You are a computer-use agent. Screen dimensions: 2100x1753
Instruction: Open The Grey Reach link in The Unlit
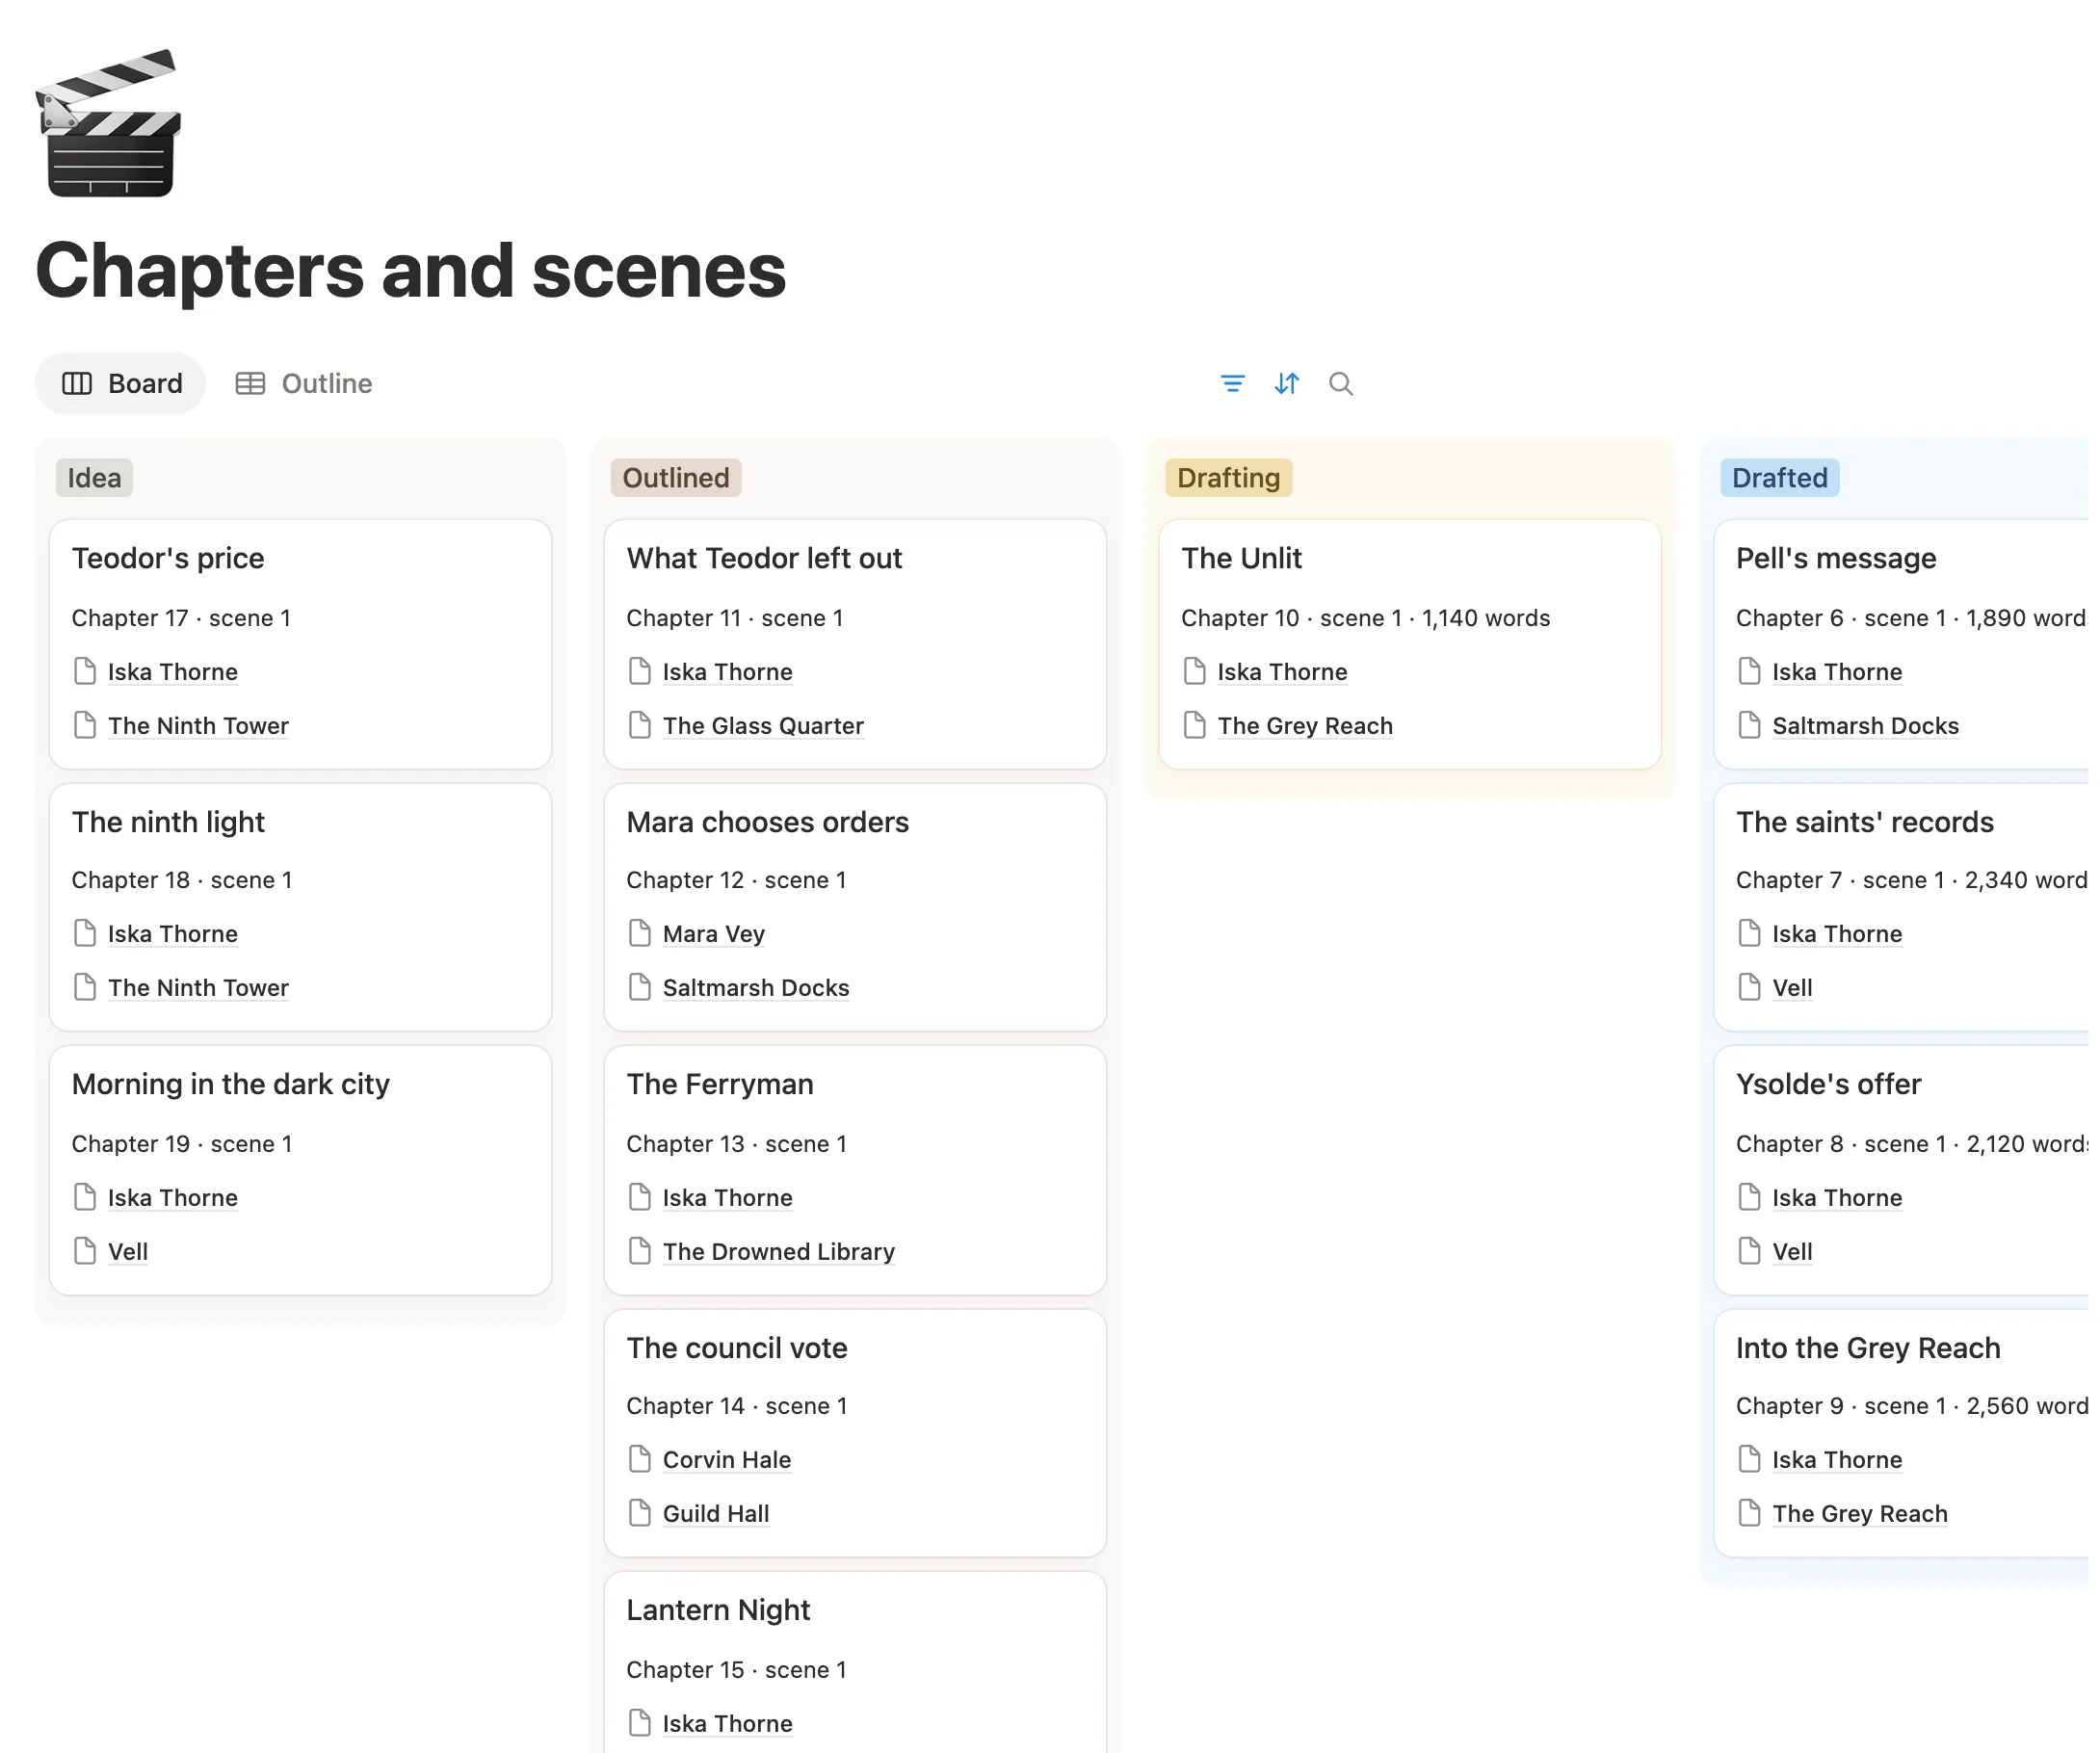pos(1305,726)
